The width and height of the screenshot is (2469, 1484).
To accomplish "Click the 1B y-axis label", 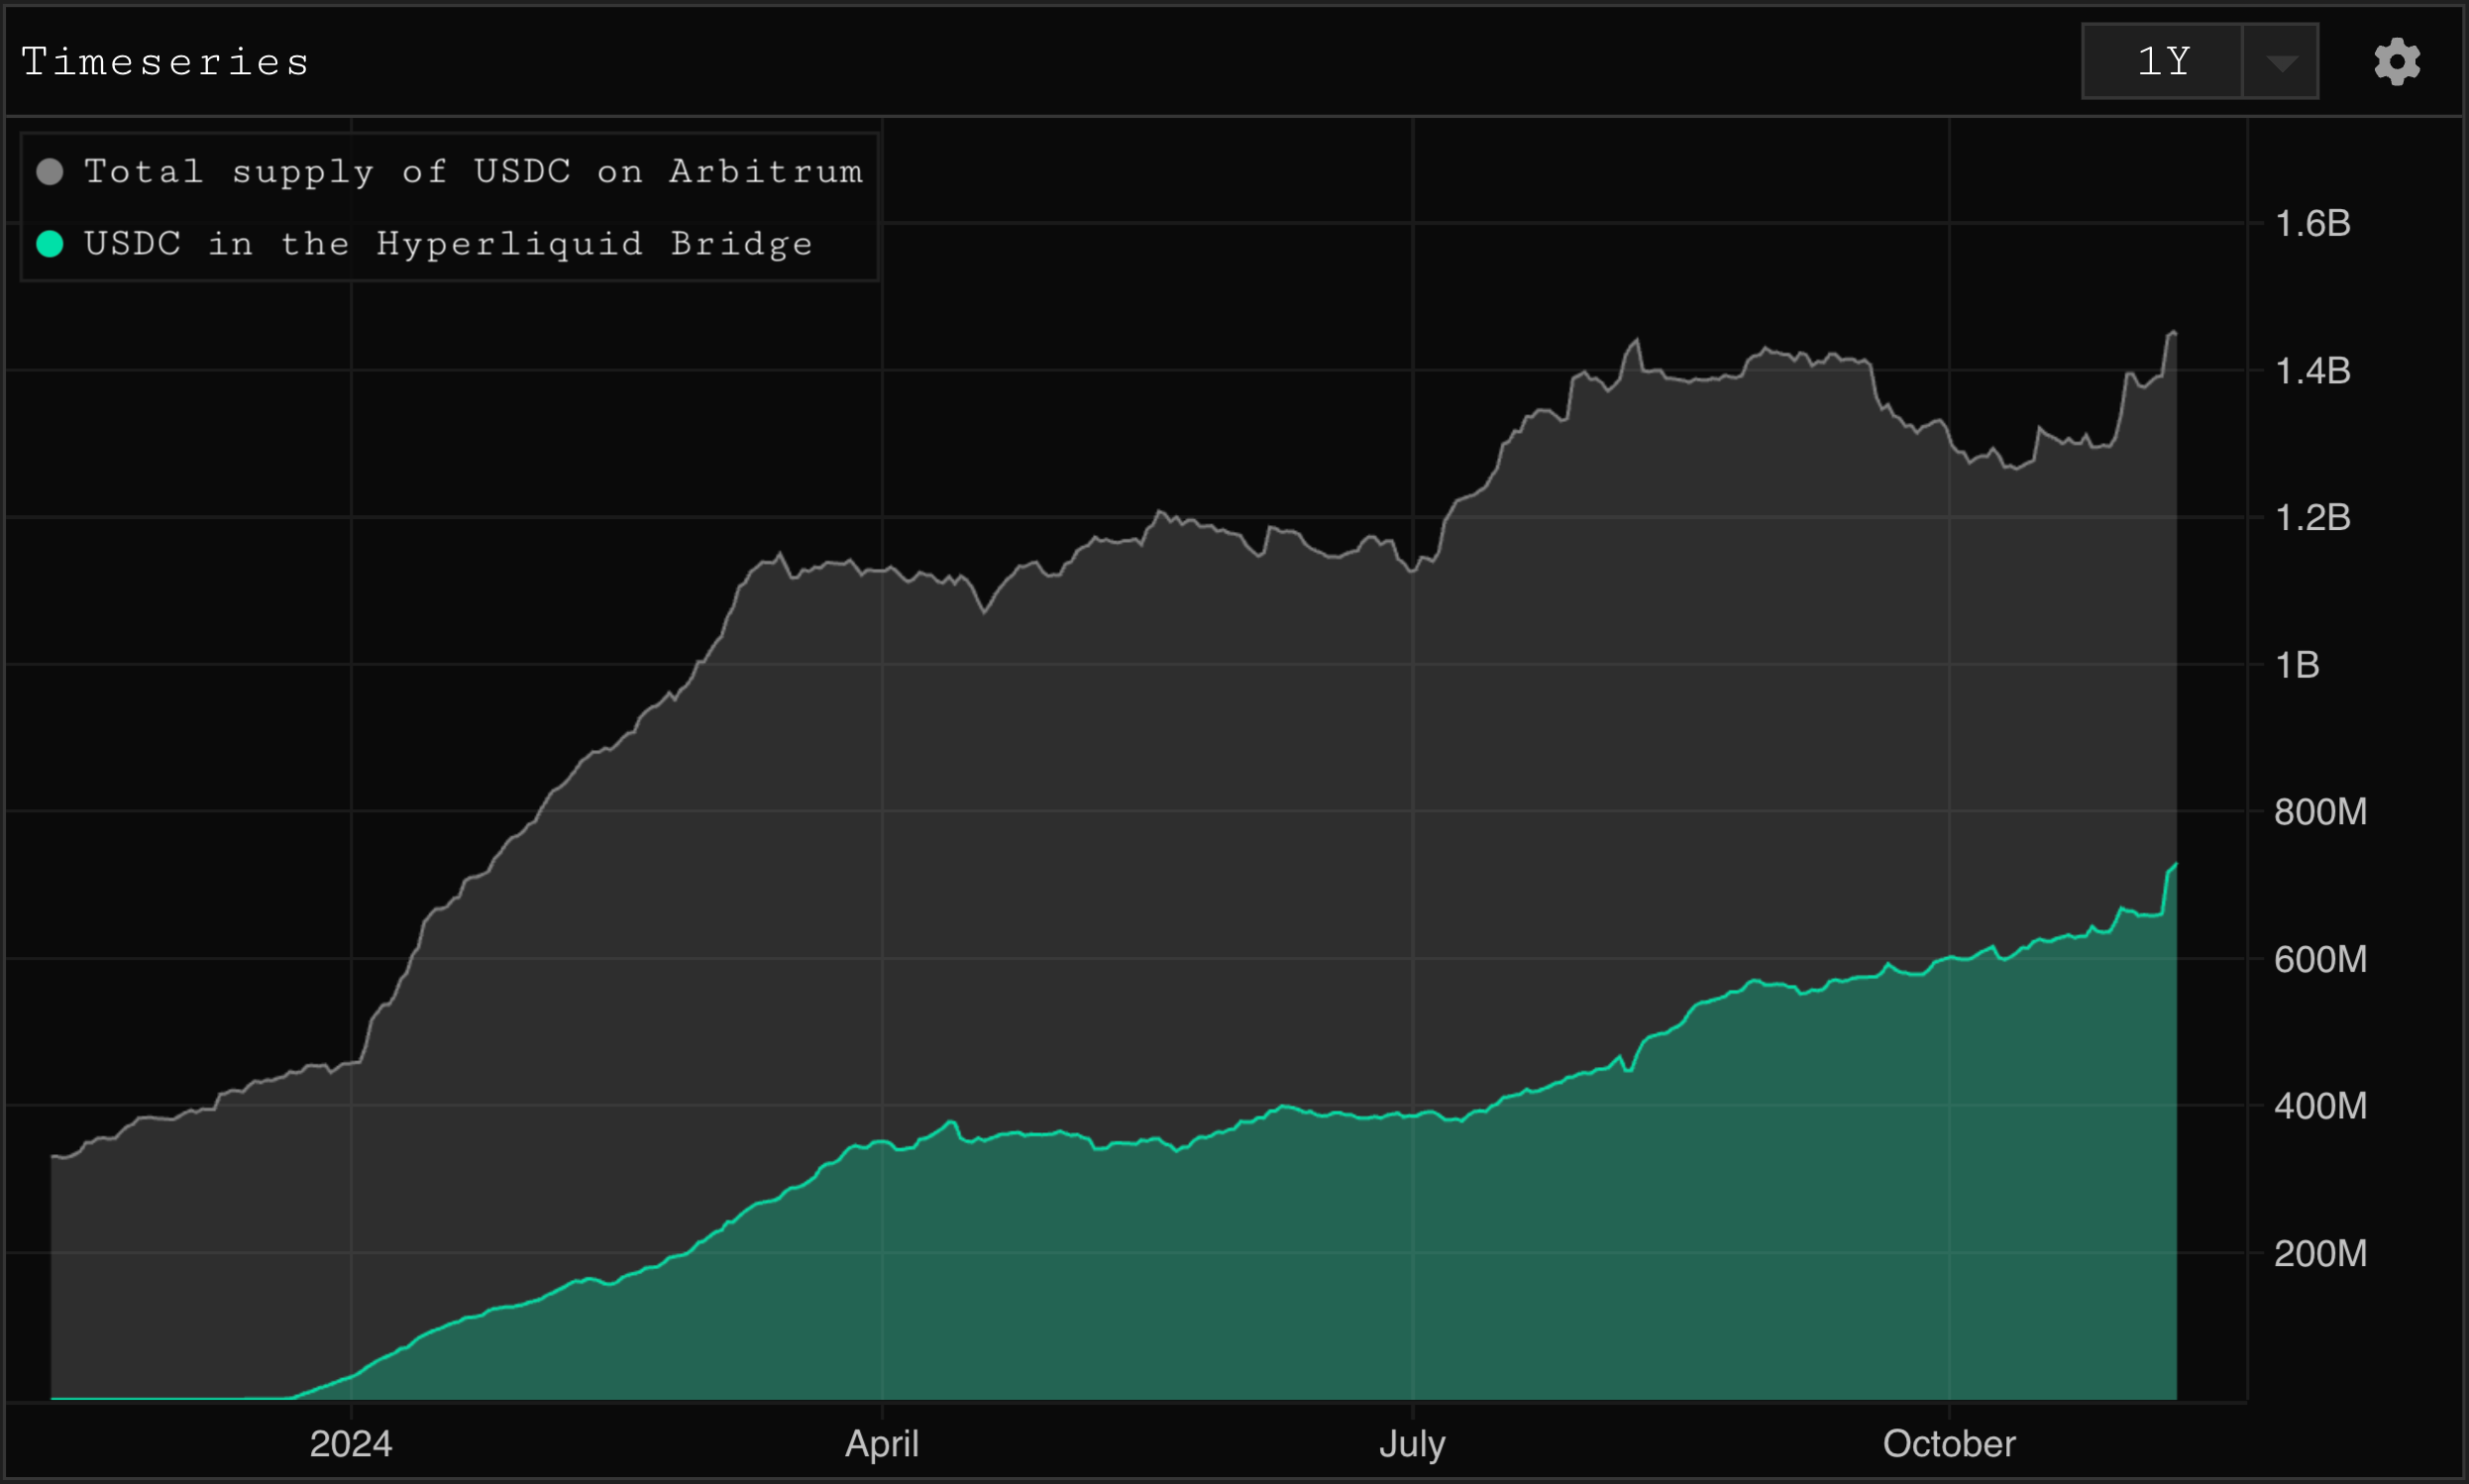I will pos(2297,665).
